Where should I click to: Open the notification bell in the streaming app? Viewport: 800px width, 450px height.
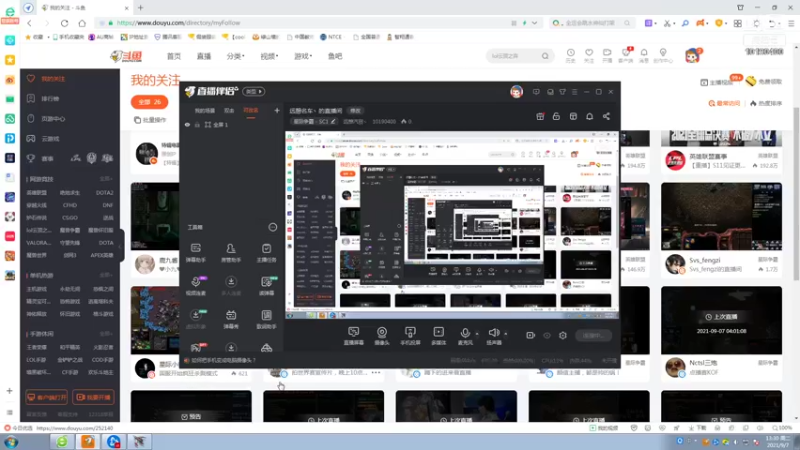pyautogui.click(x=589, y=116)
